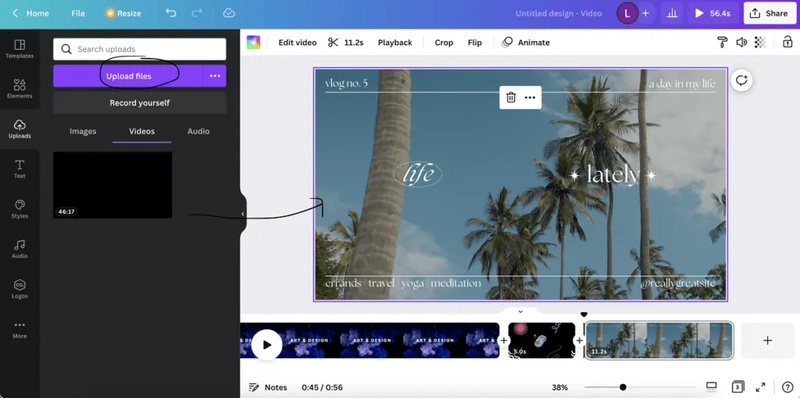The width and height of the screenshot is (800, 398).
Task: Trim video with scissors 11.2s
Action: pyautogui.click(x=345, y=42)
